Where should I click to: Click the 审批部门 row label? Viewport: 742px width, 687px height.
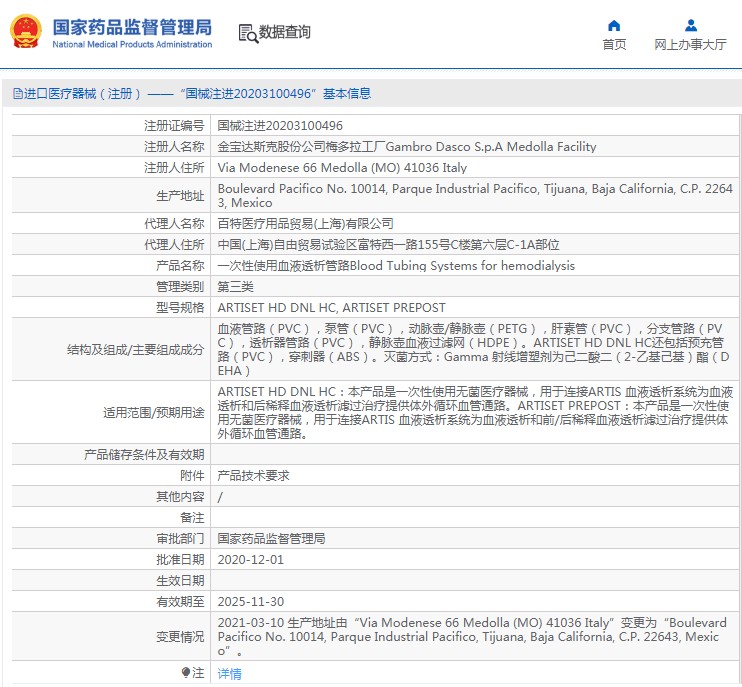[x=180, y=538]
